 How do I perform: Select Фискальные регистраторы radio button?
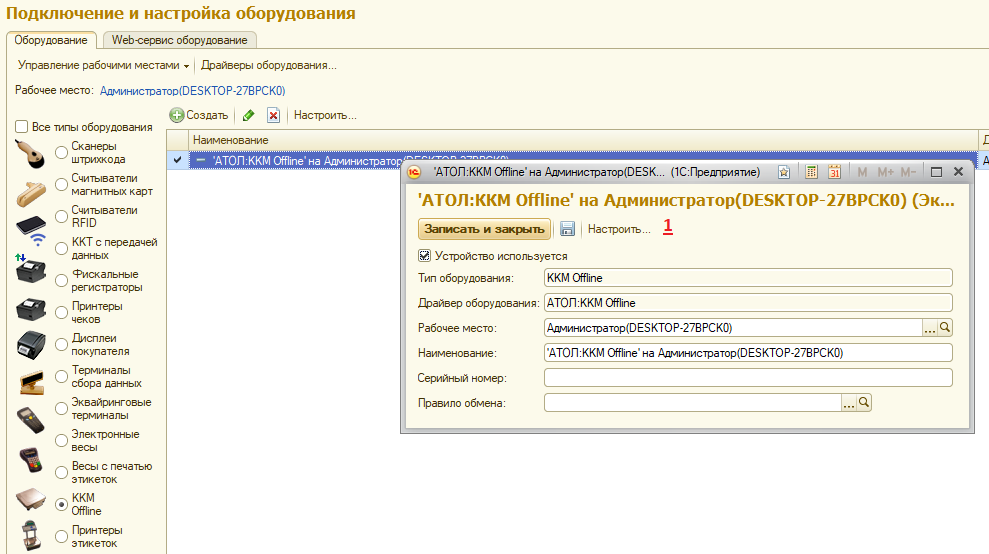pyautogui.click(x=61, y=280)
